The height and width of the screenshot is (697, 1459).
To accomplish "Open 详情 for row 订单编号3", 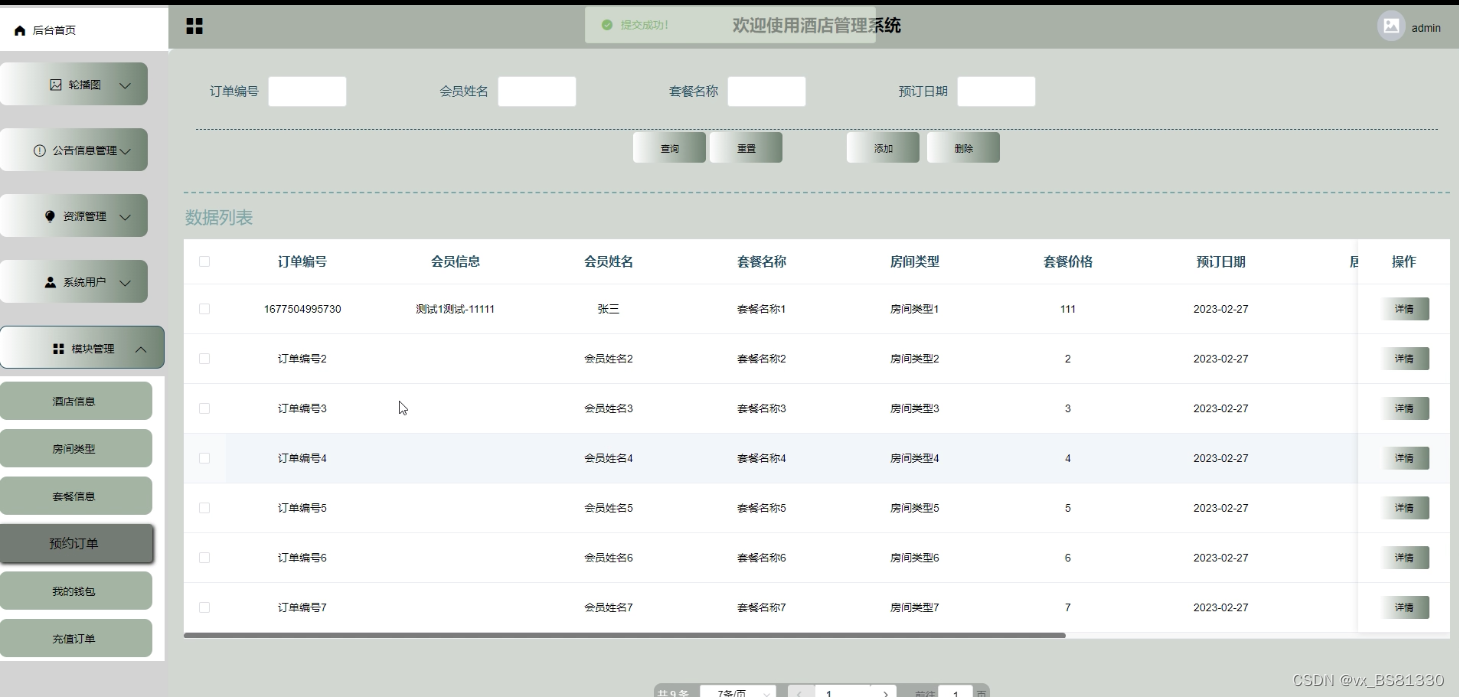I will click(1405, 408).
